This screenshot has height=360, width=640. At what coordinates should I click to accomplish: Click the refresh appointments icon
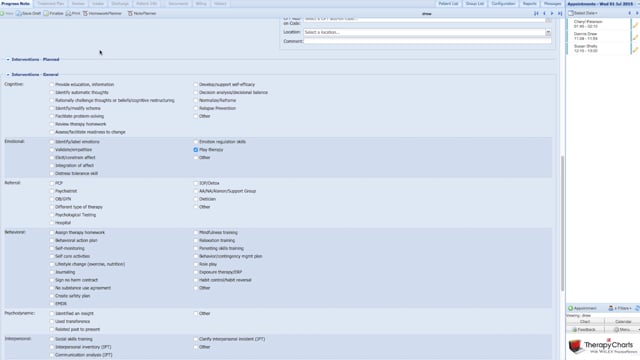click(637, 308)
